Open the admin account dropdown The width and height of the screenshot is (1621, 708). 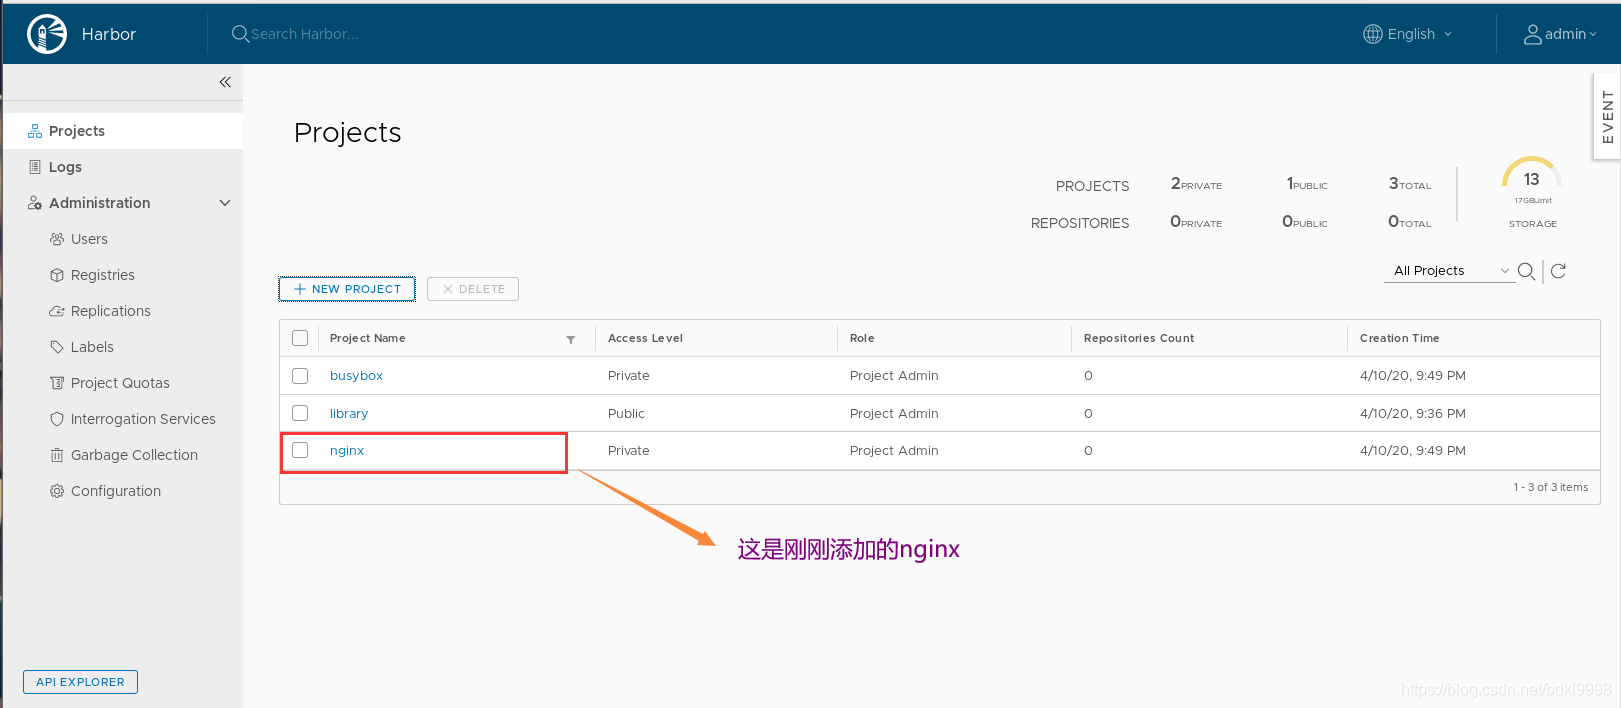coord(1560,34)
